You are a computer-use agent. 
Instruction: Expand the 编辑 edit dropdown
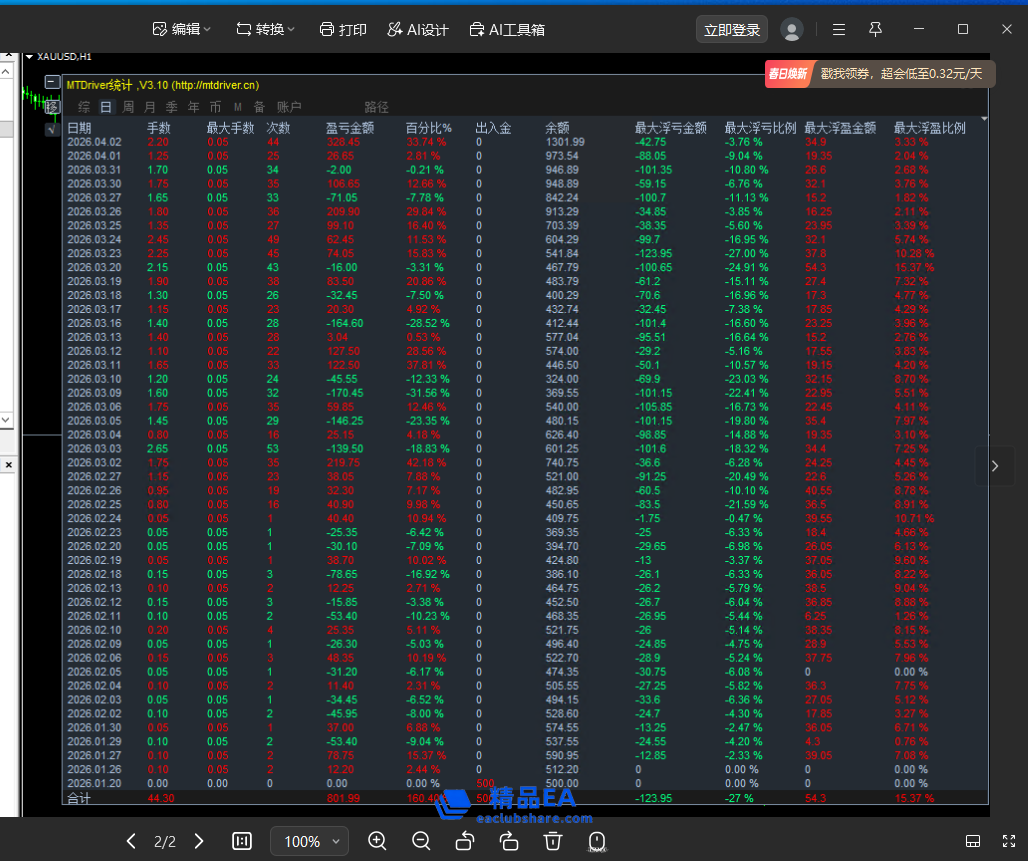point(181,30)
